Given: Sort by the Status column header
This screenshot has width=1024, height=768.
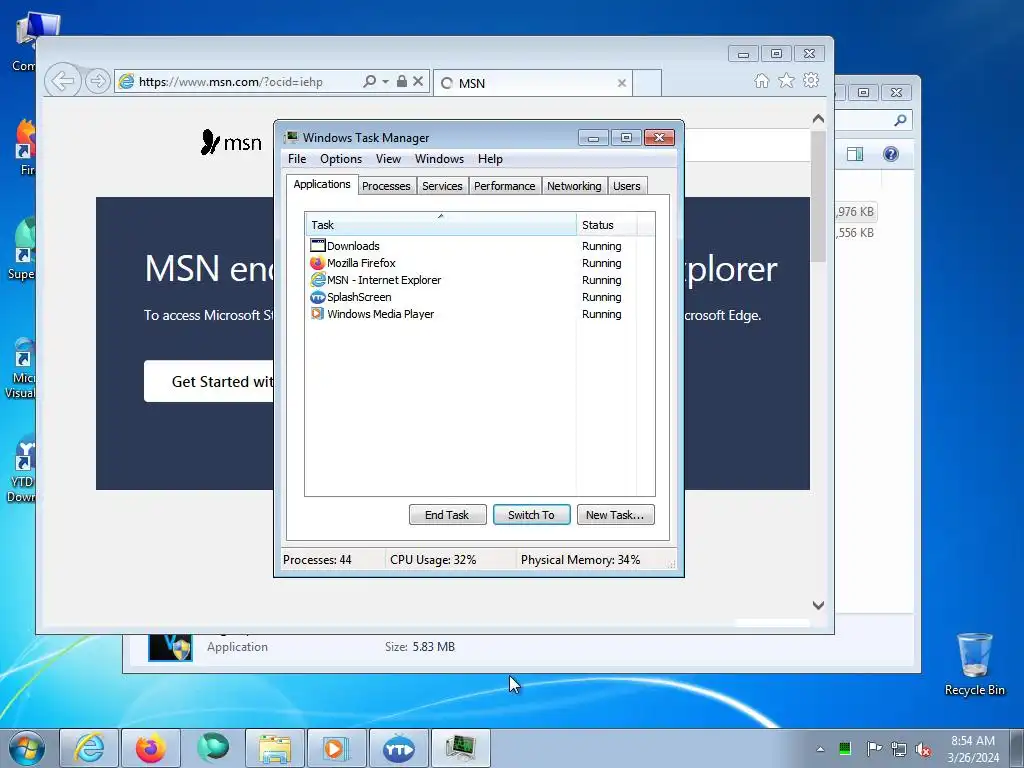Looking at the screenshot, I should 606,225.
